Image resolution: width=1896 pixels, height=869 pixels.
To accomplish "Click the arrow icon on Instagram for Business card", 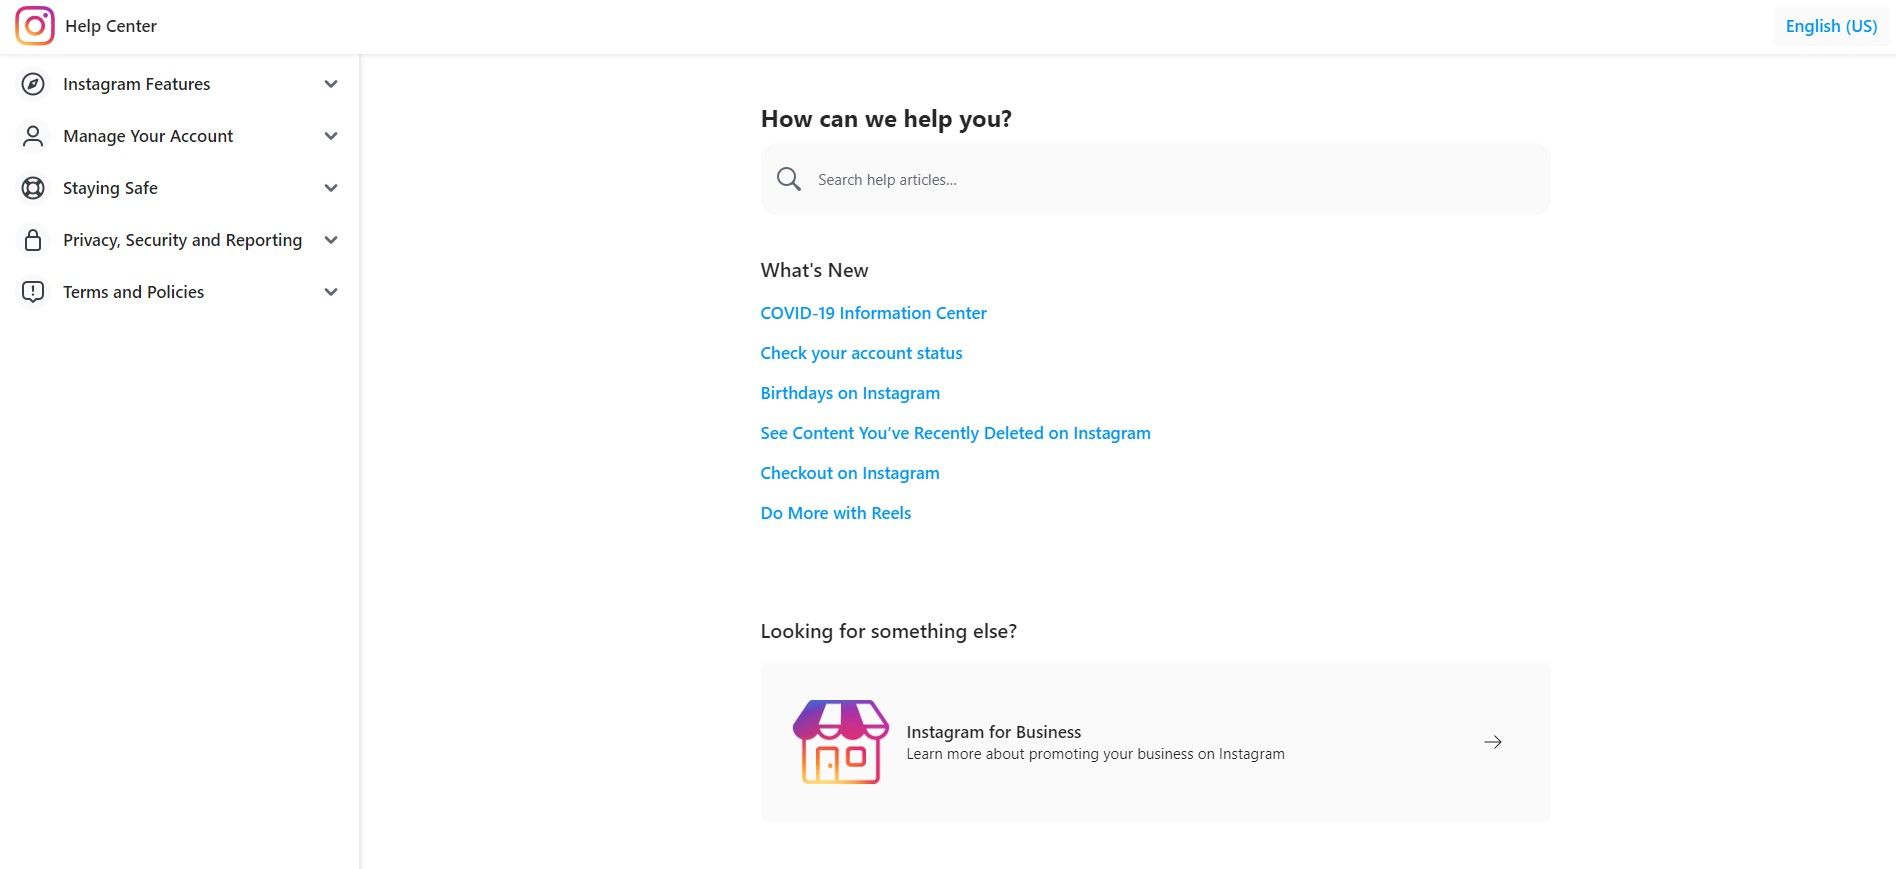I will pyautogui.click(x=1493, y=742).
